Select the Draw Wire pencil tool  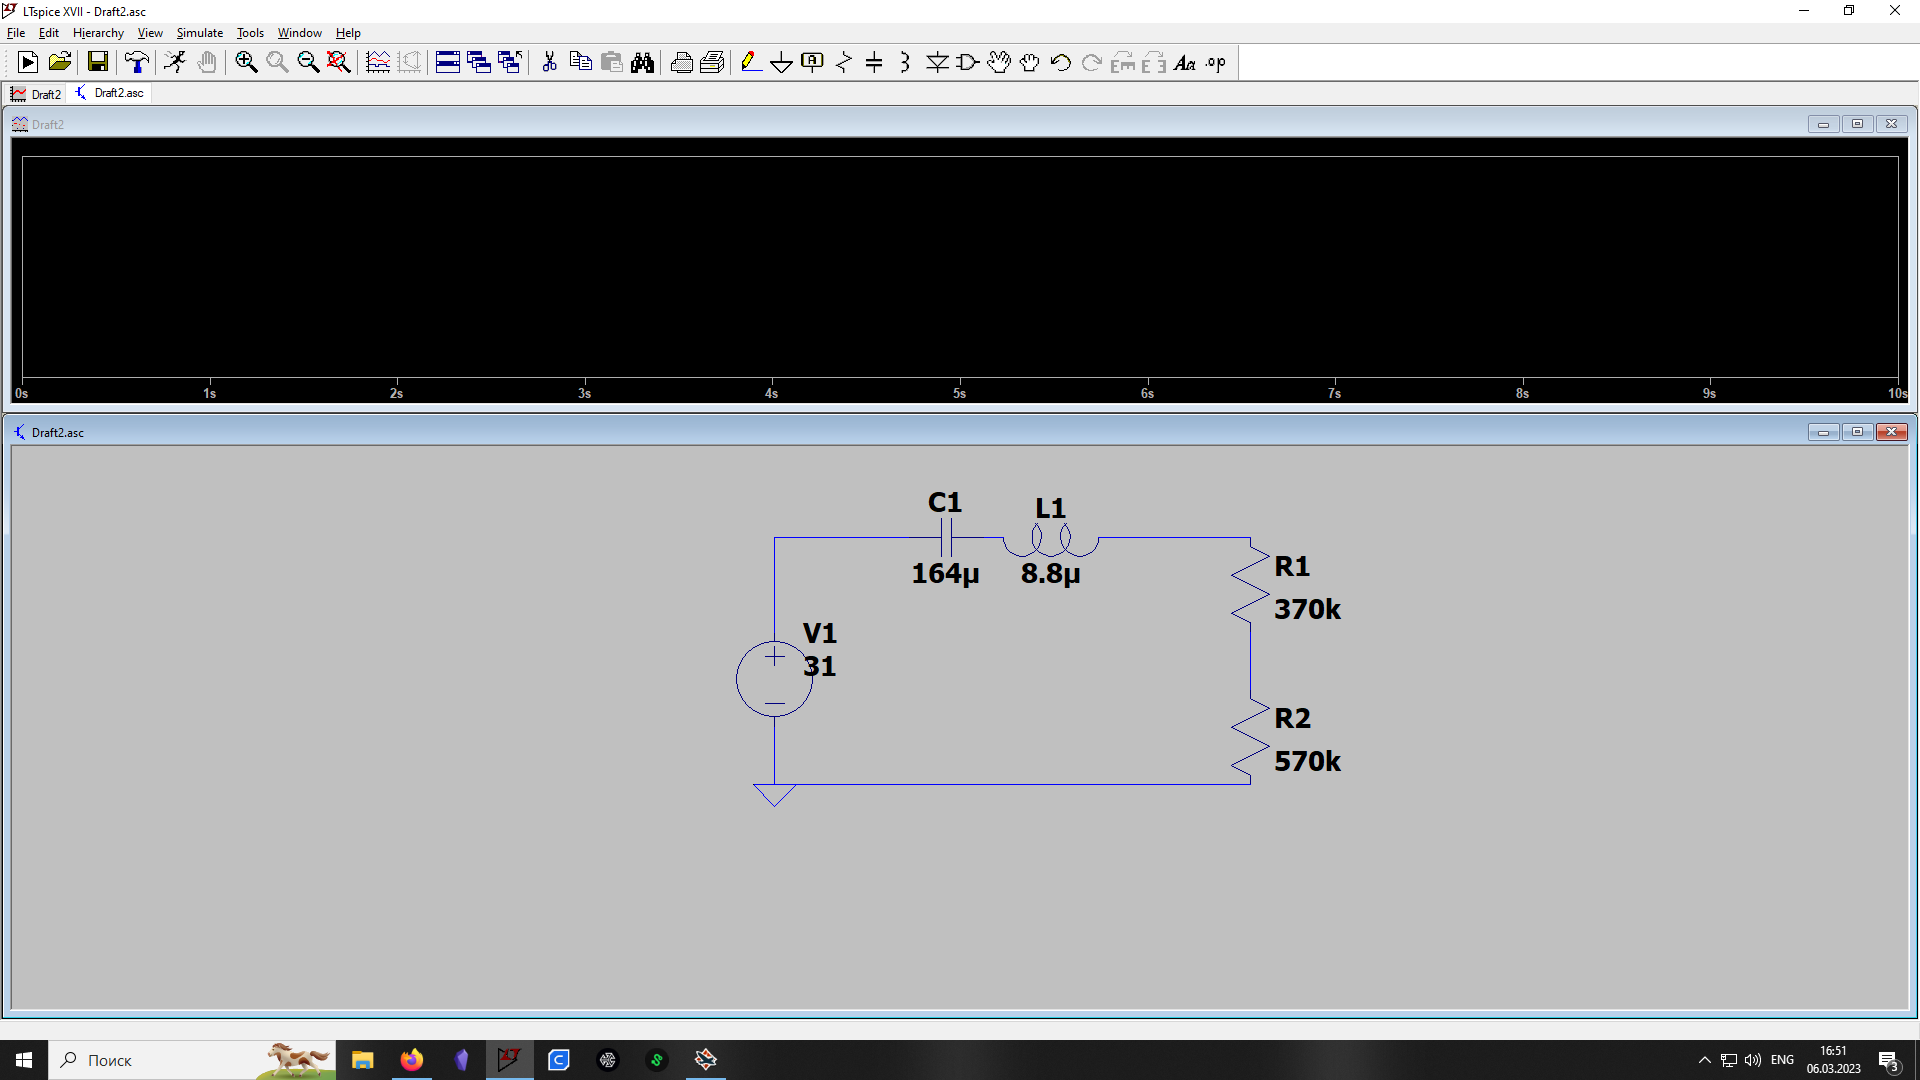point(750,62)
